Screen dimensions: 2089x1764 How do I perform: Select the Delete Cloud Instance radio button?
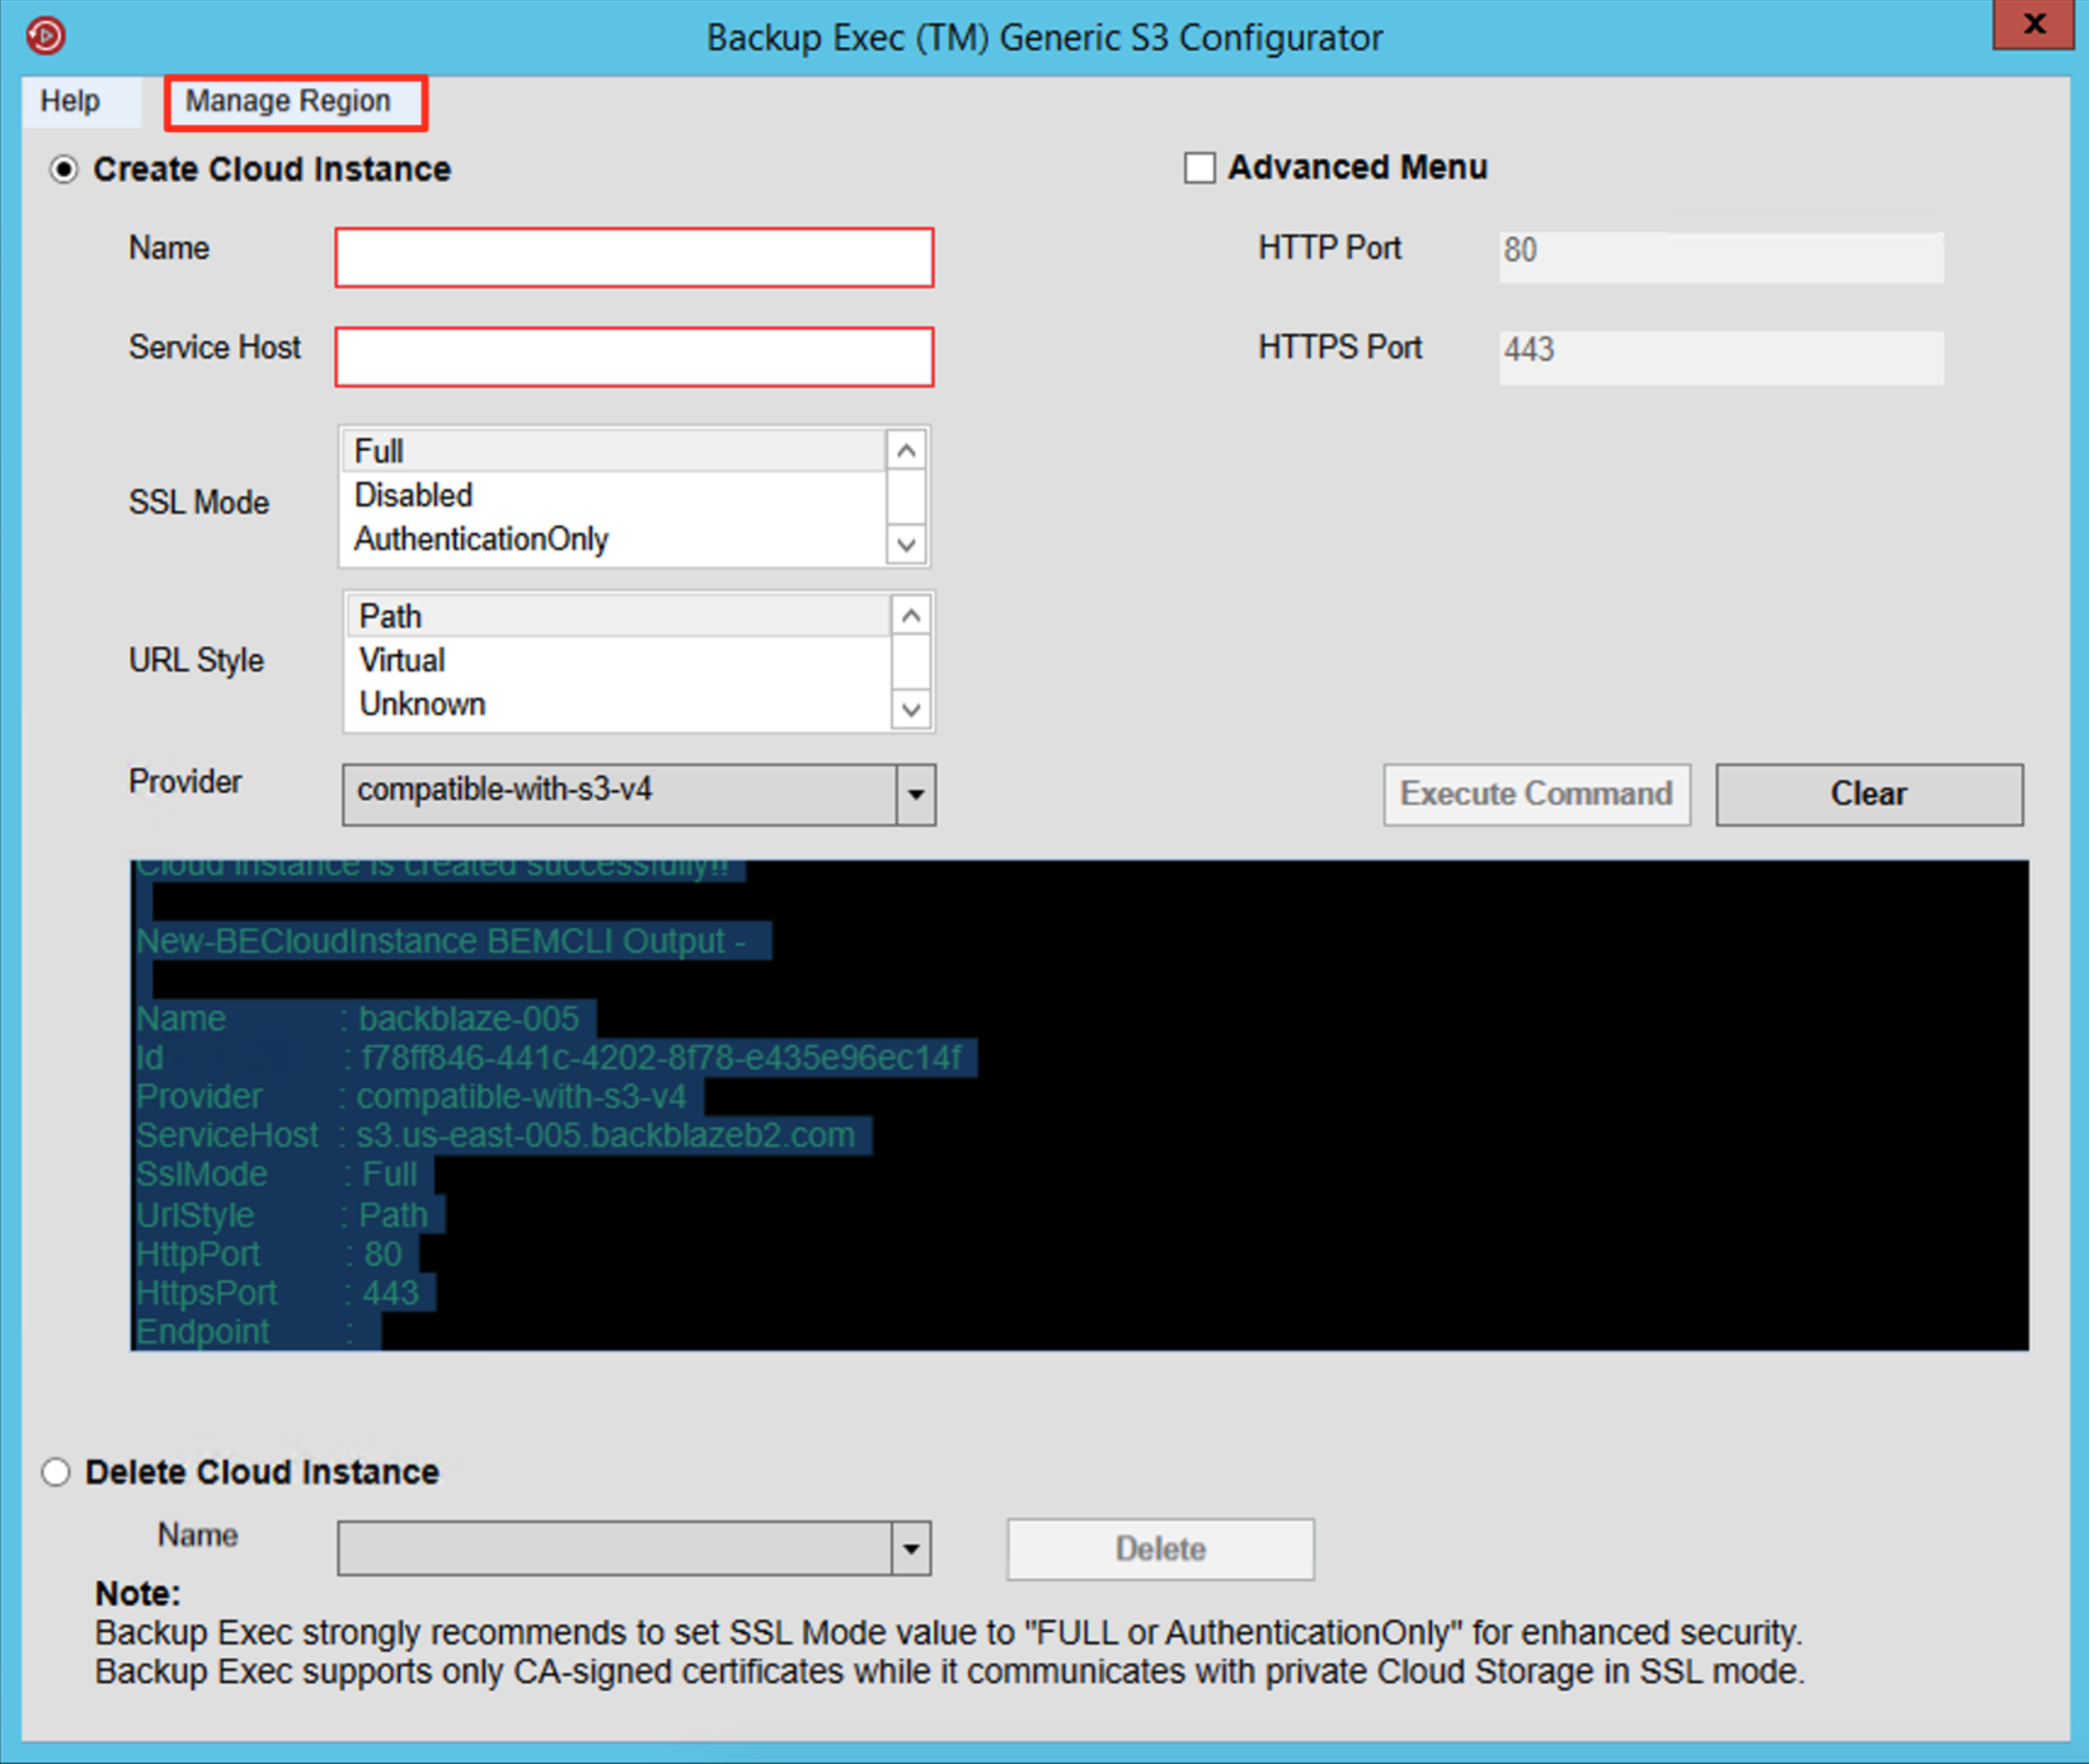56,1472
